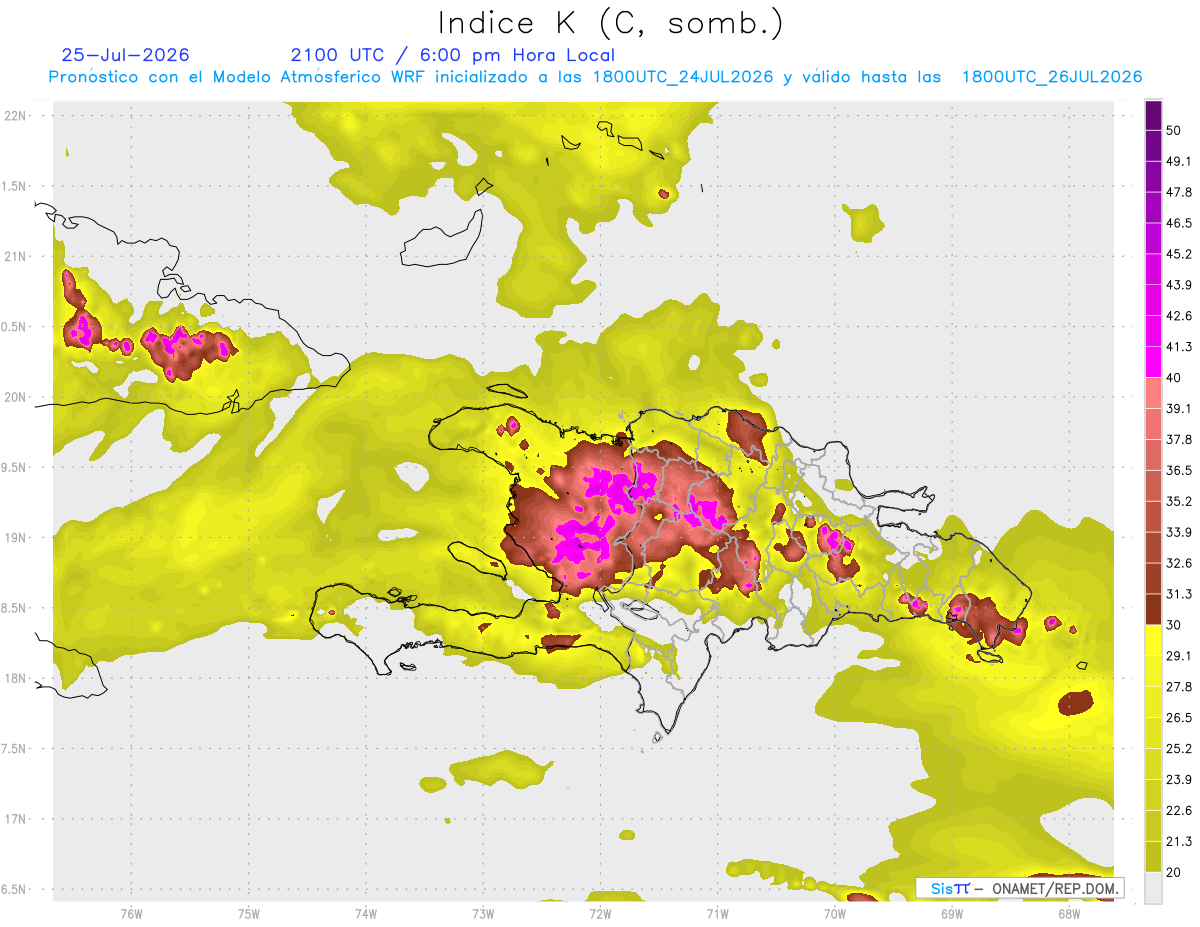Click the 76W longitude label
Screen dimensions: 1200x927
pyautogui.click(x=131, y=913)
